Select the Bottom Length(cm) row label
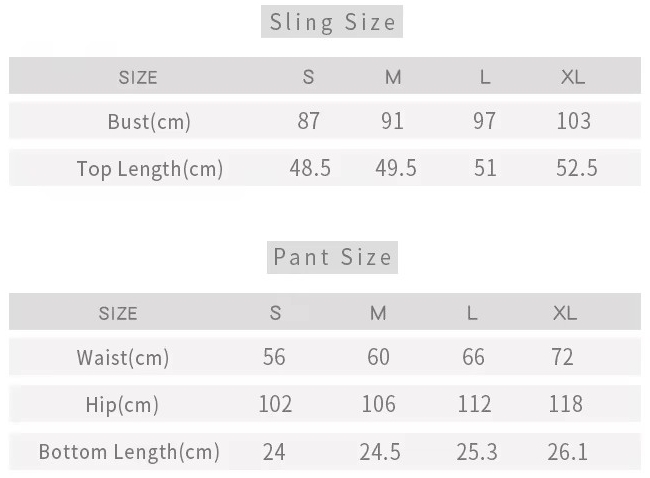Viewport: 650px width, 478px height. coord(129,452)
